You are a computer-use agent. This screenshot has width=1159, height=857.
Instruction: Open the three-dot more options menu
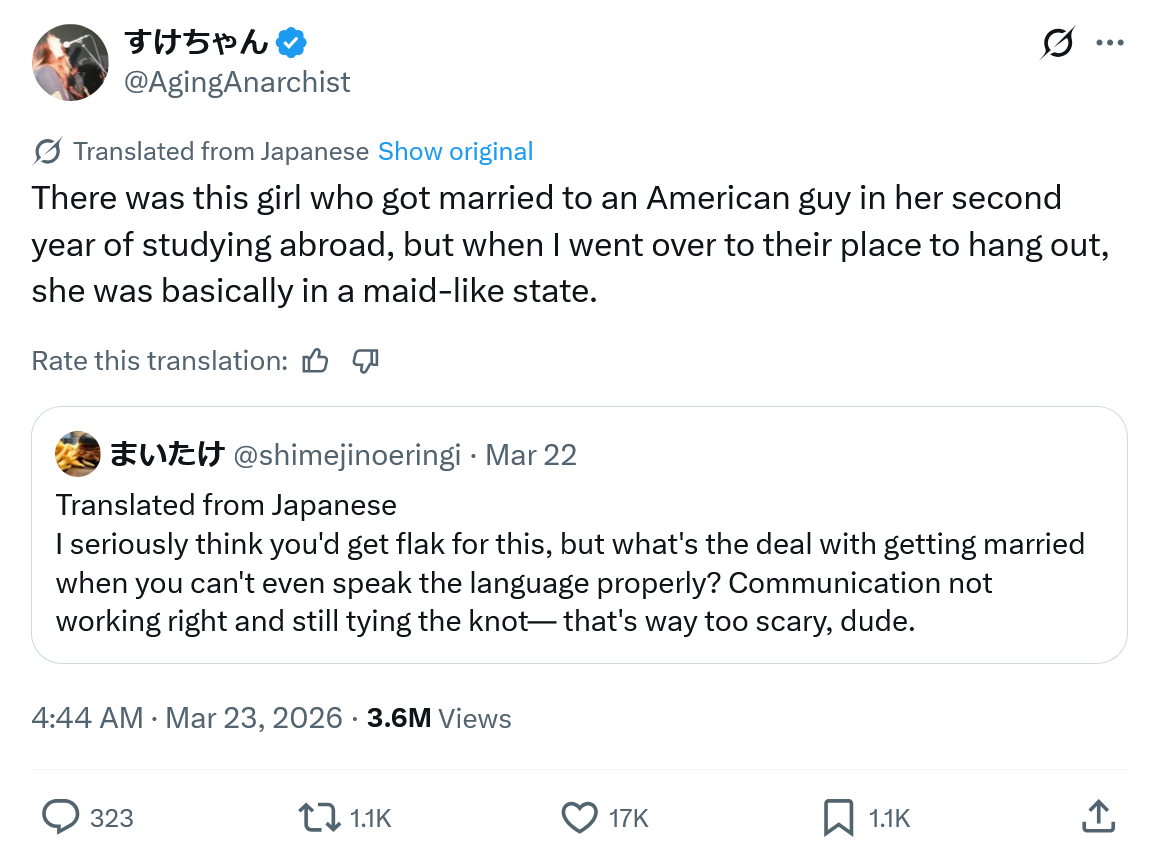point(1110,43)
